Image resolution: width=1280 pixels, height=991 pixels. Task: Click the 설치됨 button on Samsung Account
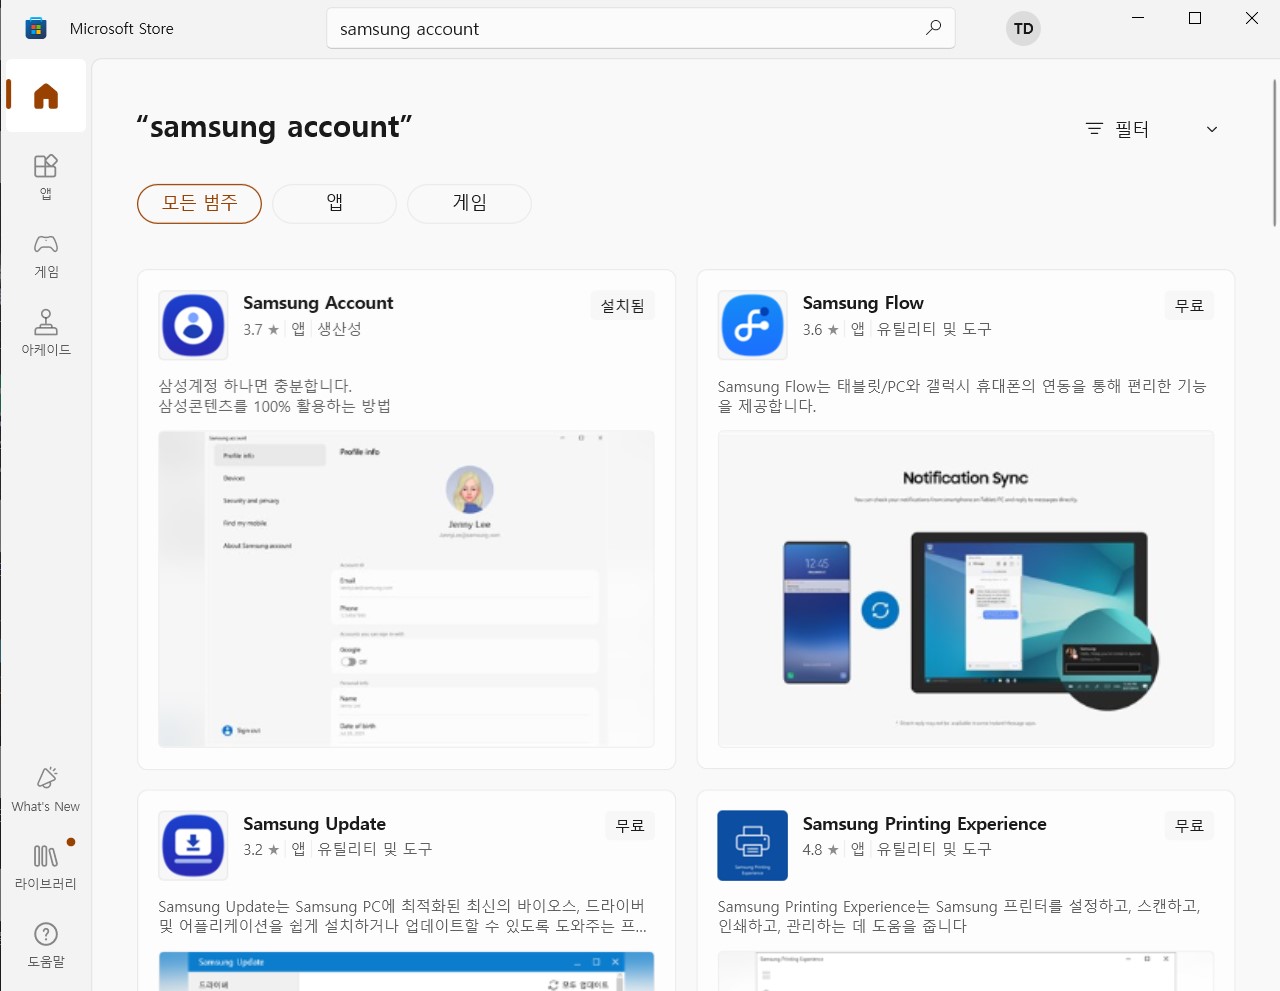point(622,306)
